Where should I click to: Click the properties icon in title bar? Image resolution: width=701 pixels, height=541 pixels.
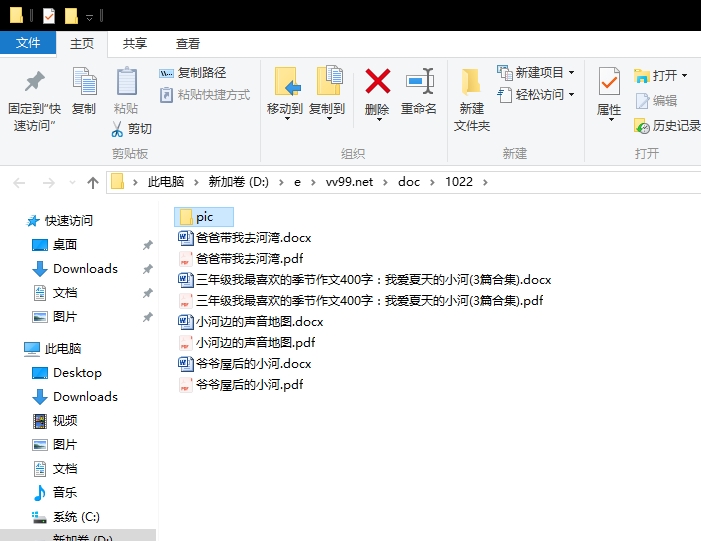pyautogui.click(x=49, y=16)
